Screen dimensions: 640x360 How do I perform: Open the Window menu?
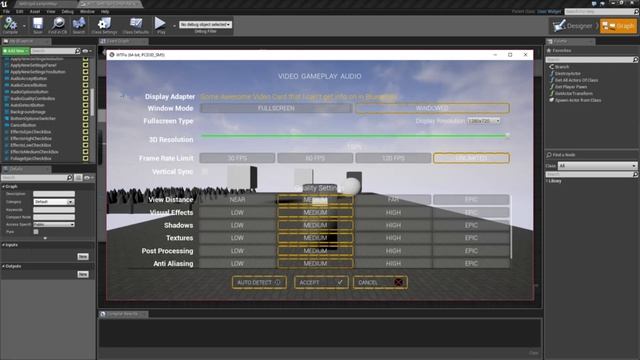87,11
